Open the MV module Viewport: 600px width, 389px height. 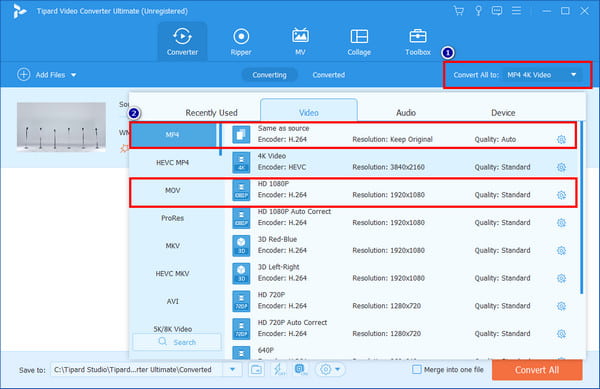[300, 42]
